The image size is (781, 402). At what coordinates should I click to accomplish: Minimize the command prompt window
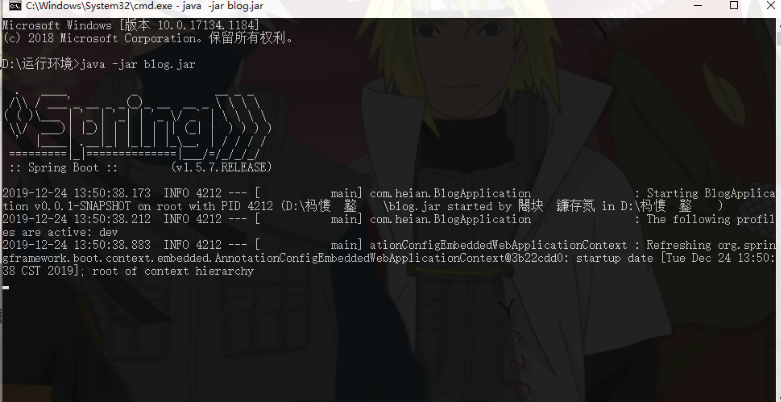[698, 5]
